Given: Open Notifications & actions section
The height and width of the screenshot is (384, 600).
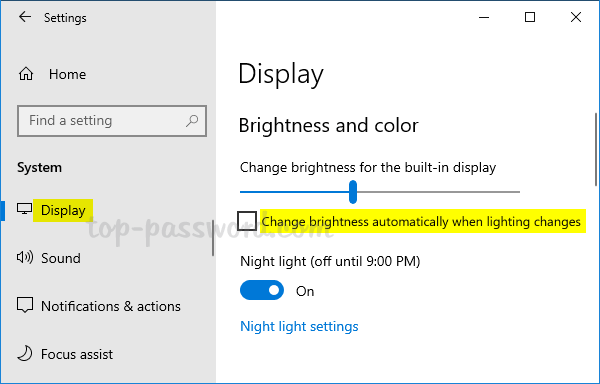Looking at the screenshot, I should [x=111, y=306].
